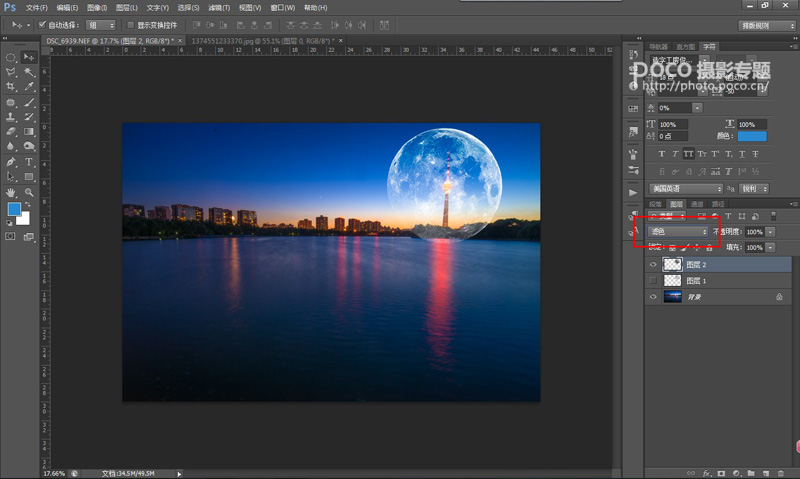Open the auto-select 组 dropdown
Screen dimensions: 800x479
[101, 25]
